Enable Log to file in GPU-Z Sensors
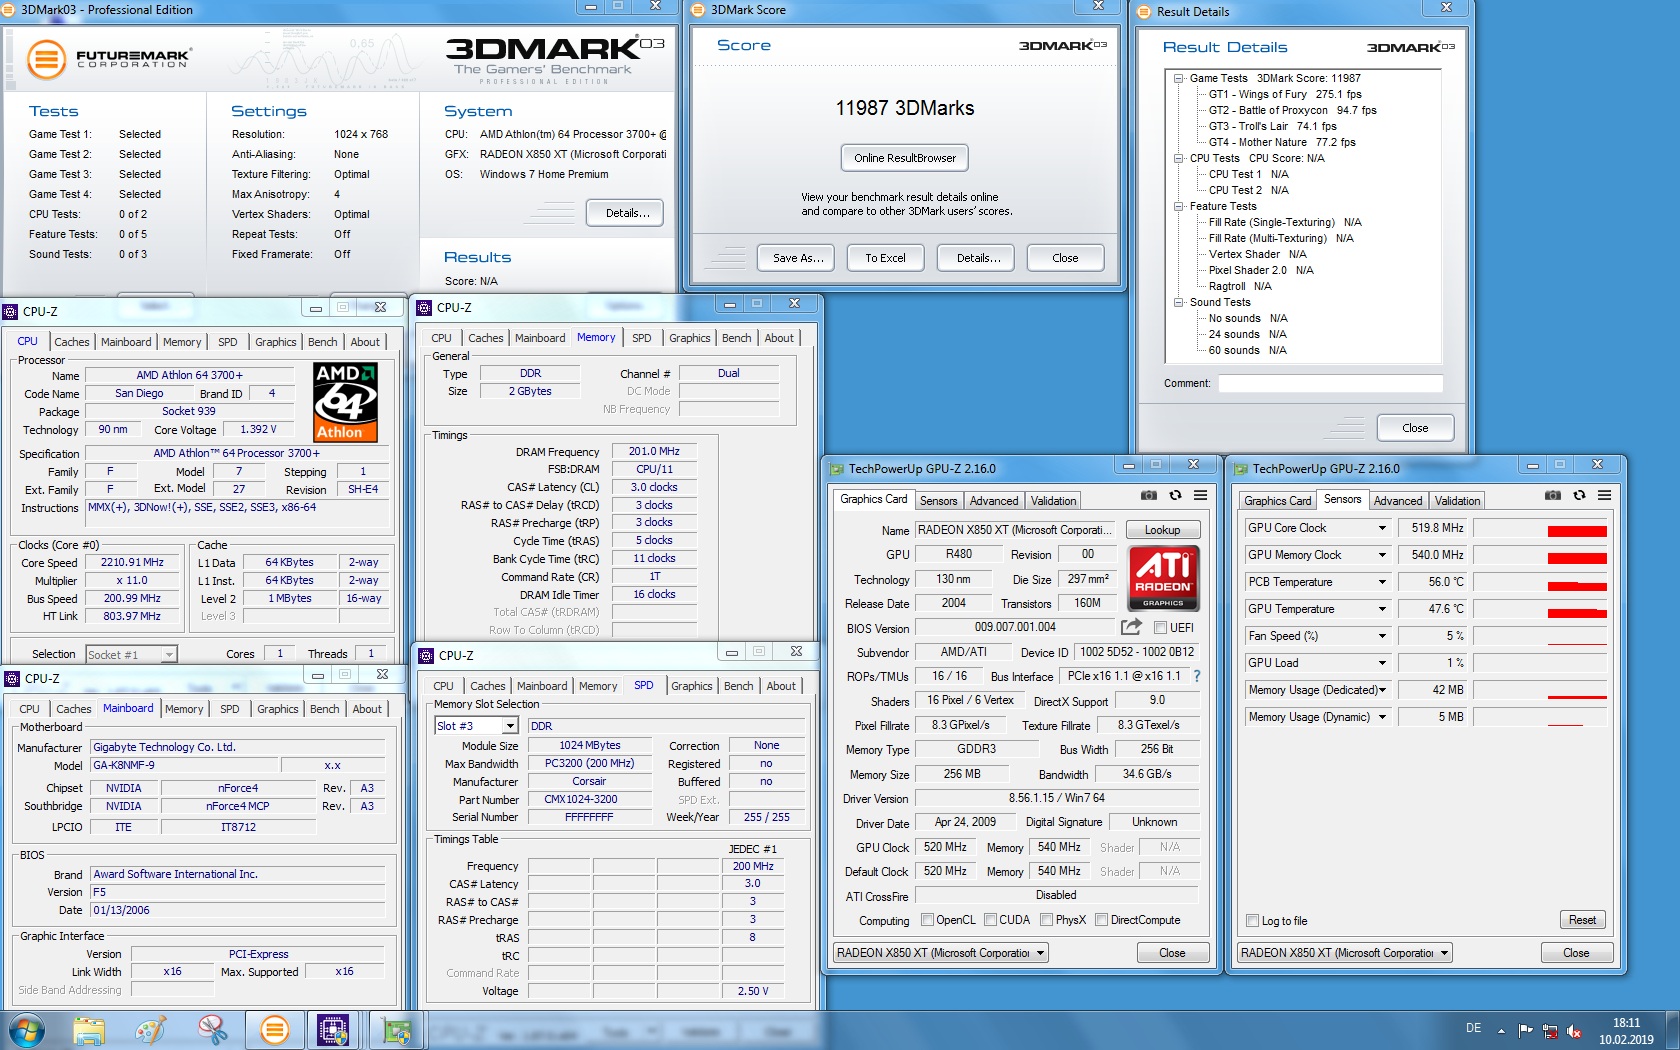Screen dimensions: 1680x1050 click(x=1252, y=921)
